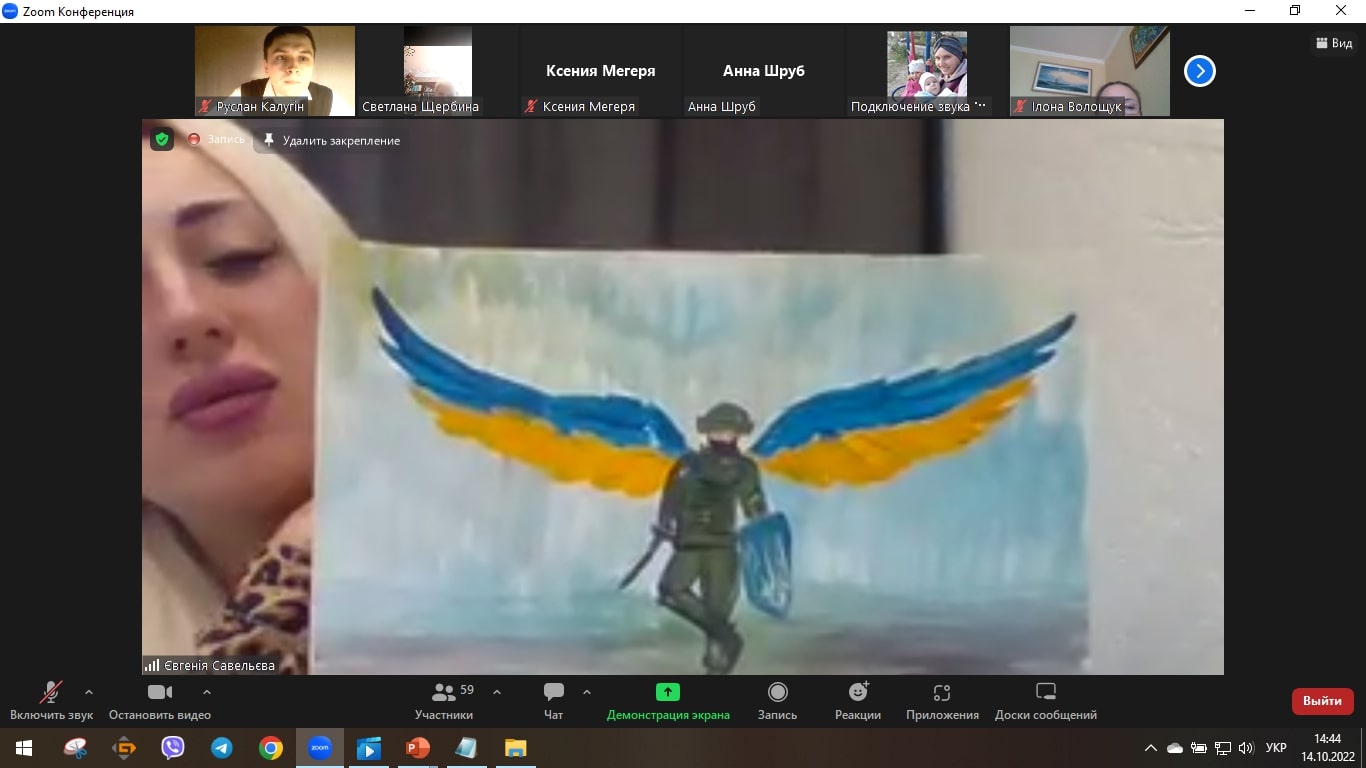Toggle meeting recording with Запись button
Screen dimensions: 1366x768
tap(777, 701)
